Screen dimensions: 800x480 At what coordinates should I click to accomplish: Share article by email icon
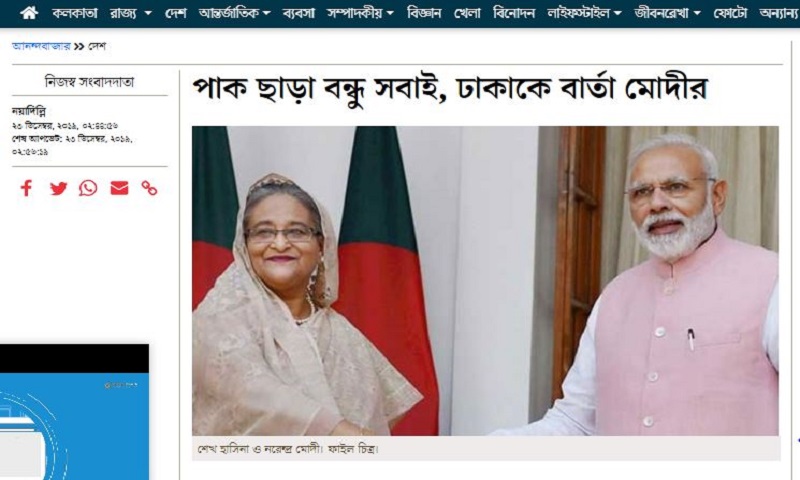tap(119, 188)
